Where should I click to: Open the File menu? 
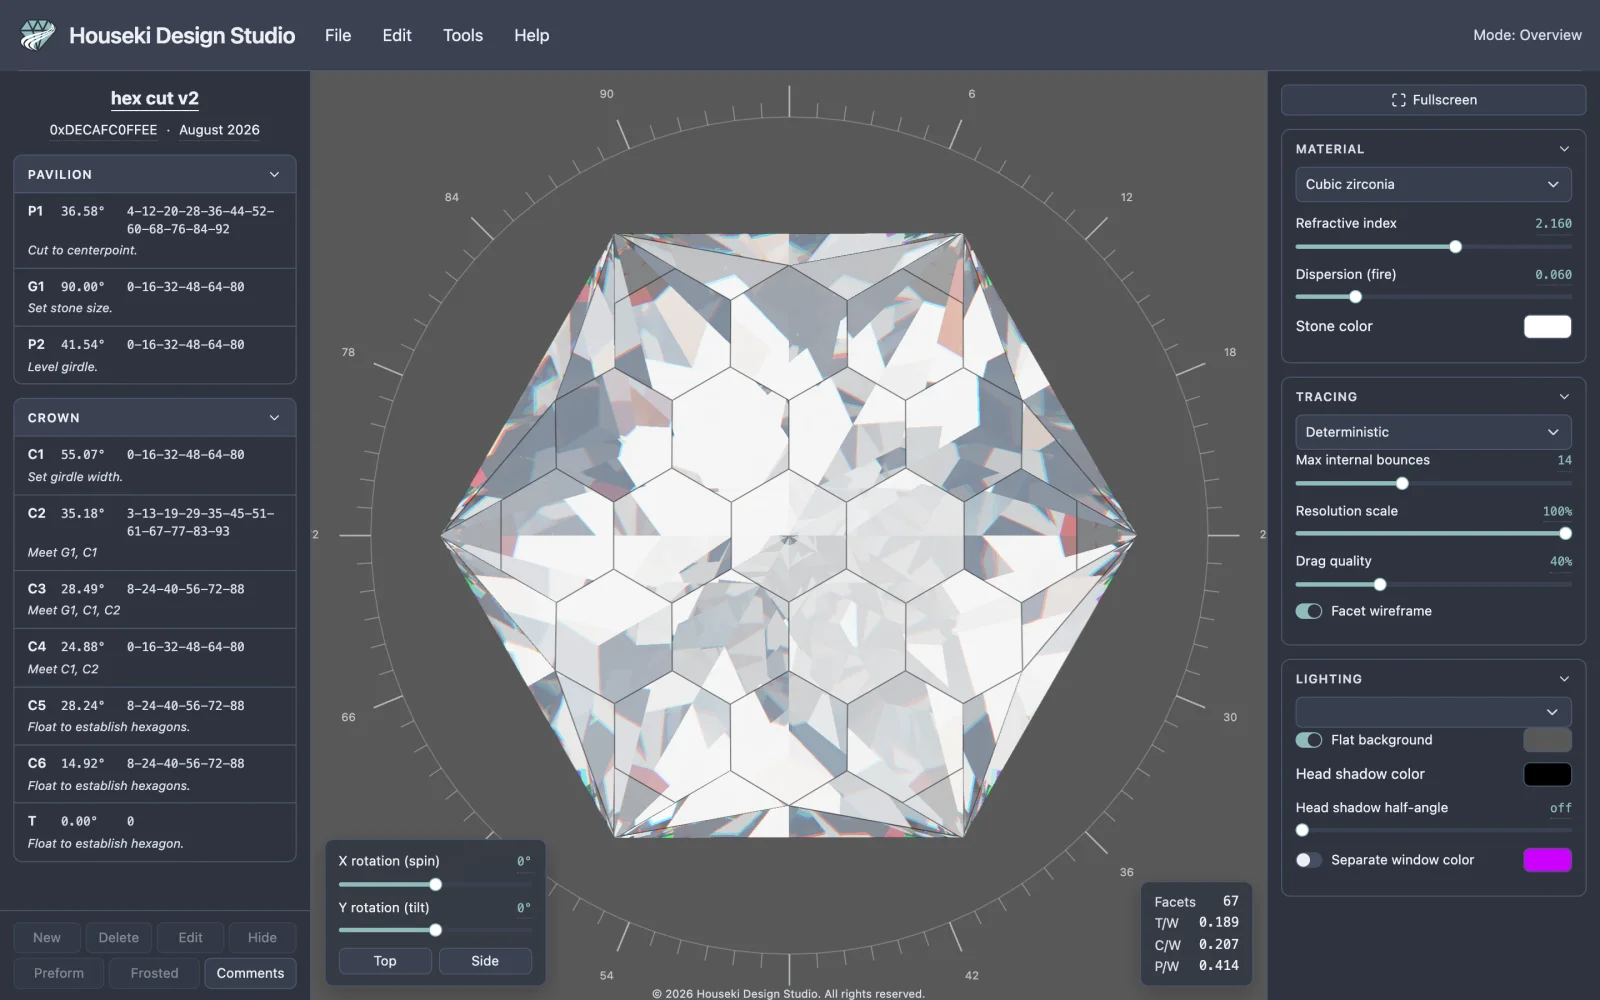pos(338,35)
